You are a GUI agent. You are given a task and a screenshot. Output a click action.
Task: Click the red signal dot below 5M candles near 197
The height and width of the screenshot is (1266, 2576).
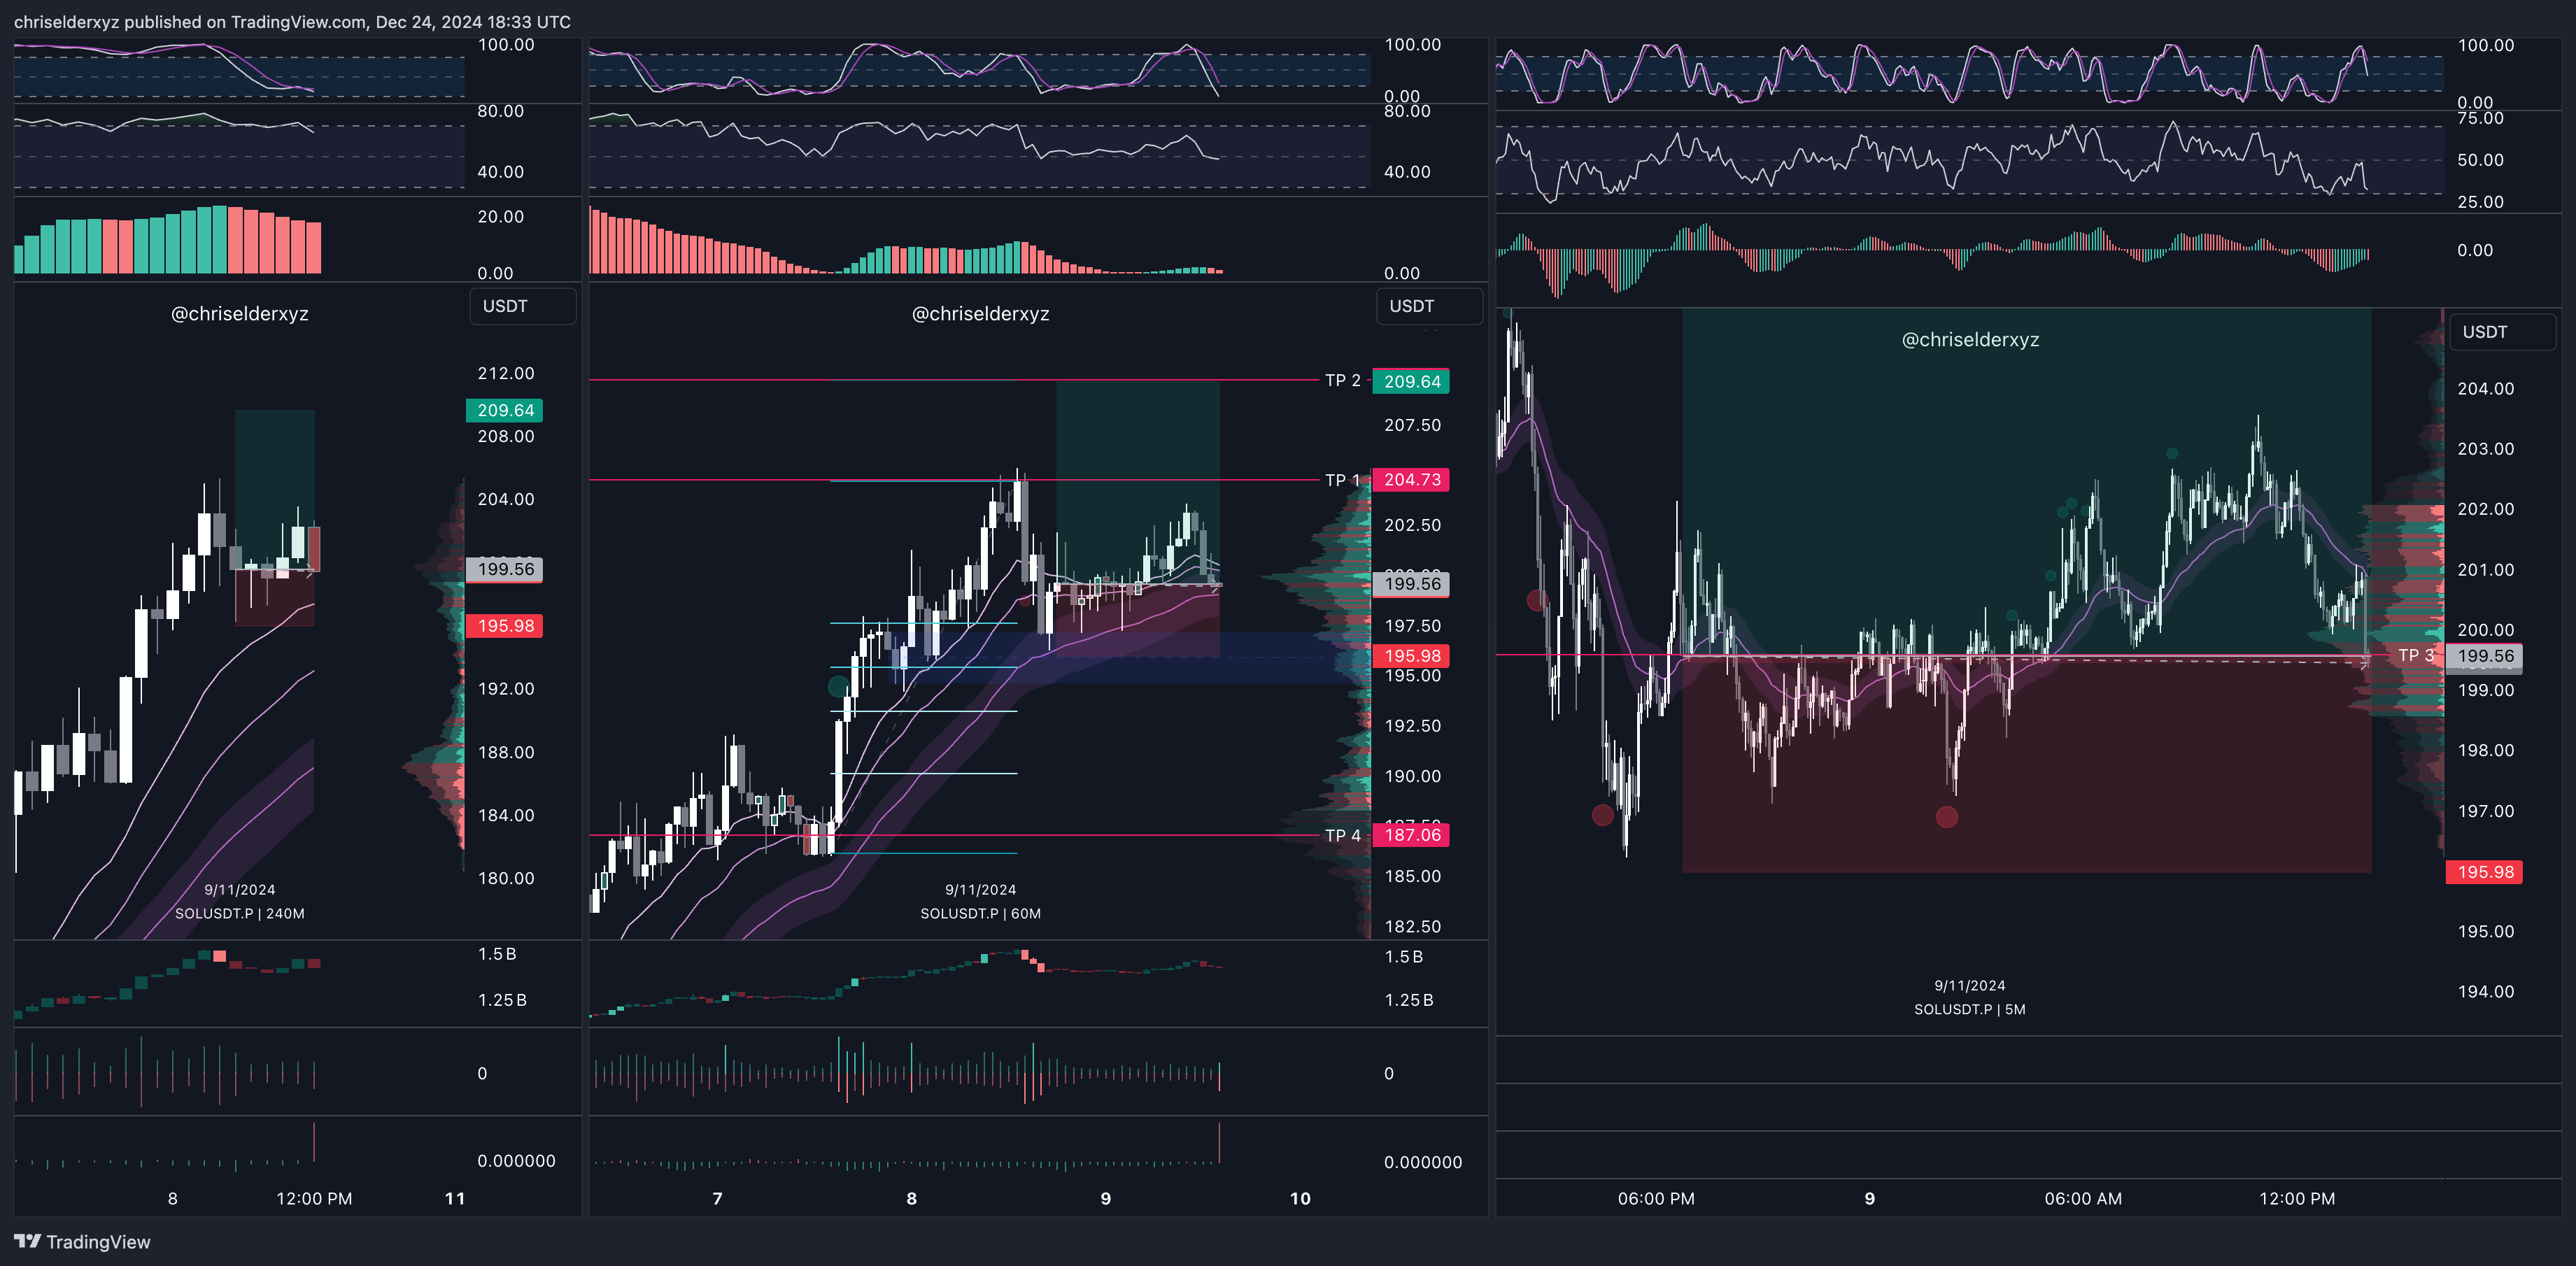[x=1946, y=817]
